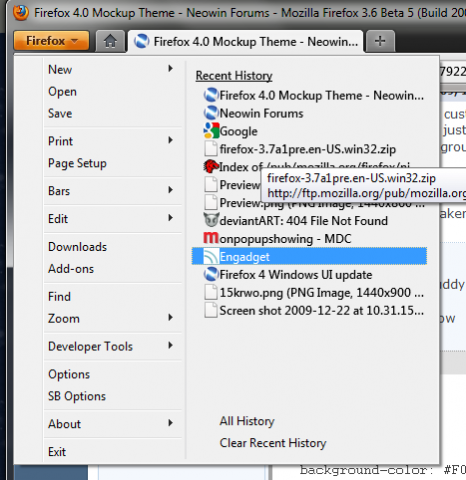Choose Save from the Firefox menu

tap(60, 113)
